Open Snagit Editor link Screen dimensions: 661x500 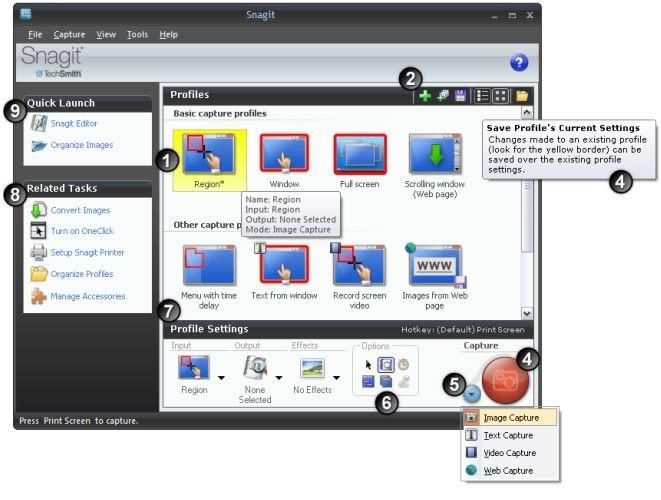[74, 124]
